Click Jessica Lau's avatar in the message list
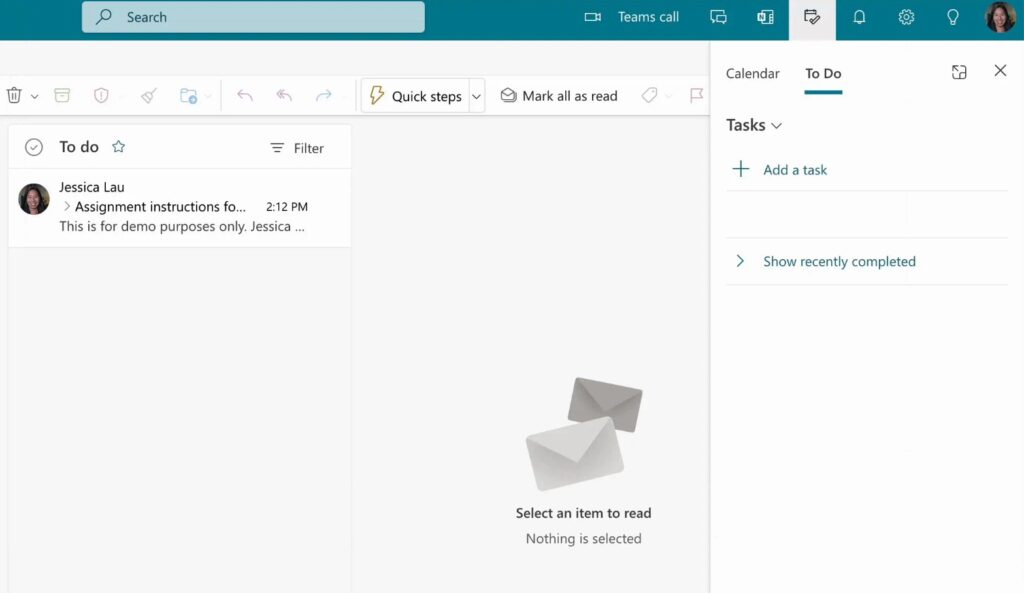 (x=34, y=199)
